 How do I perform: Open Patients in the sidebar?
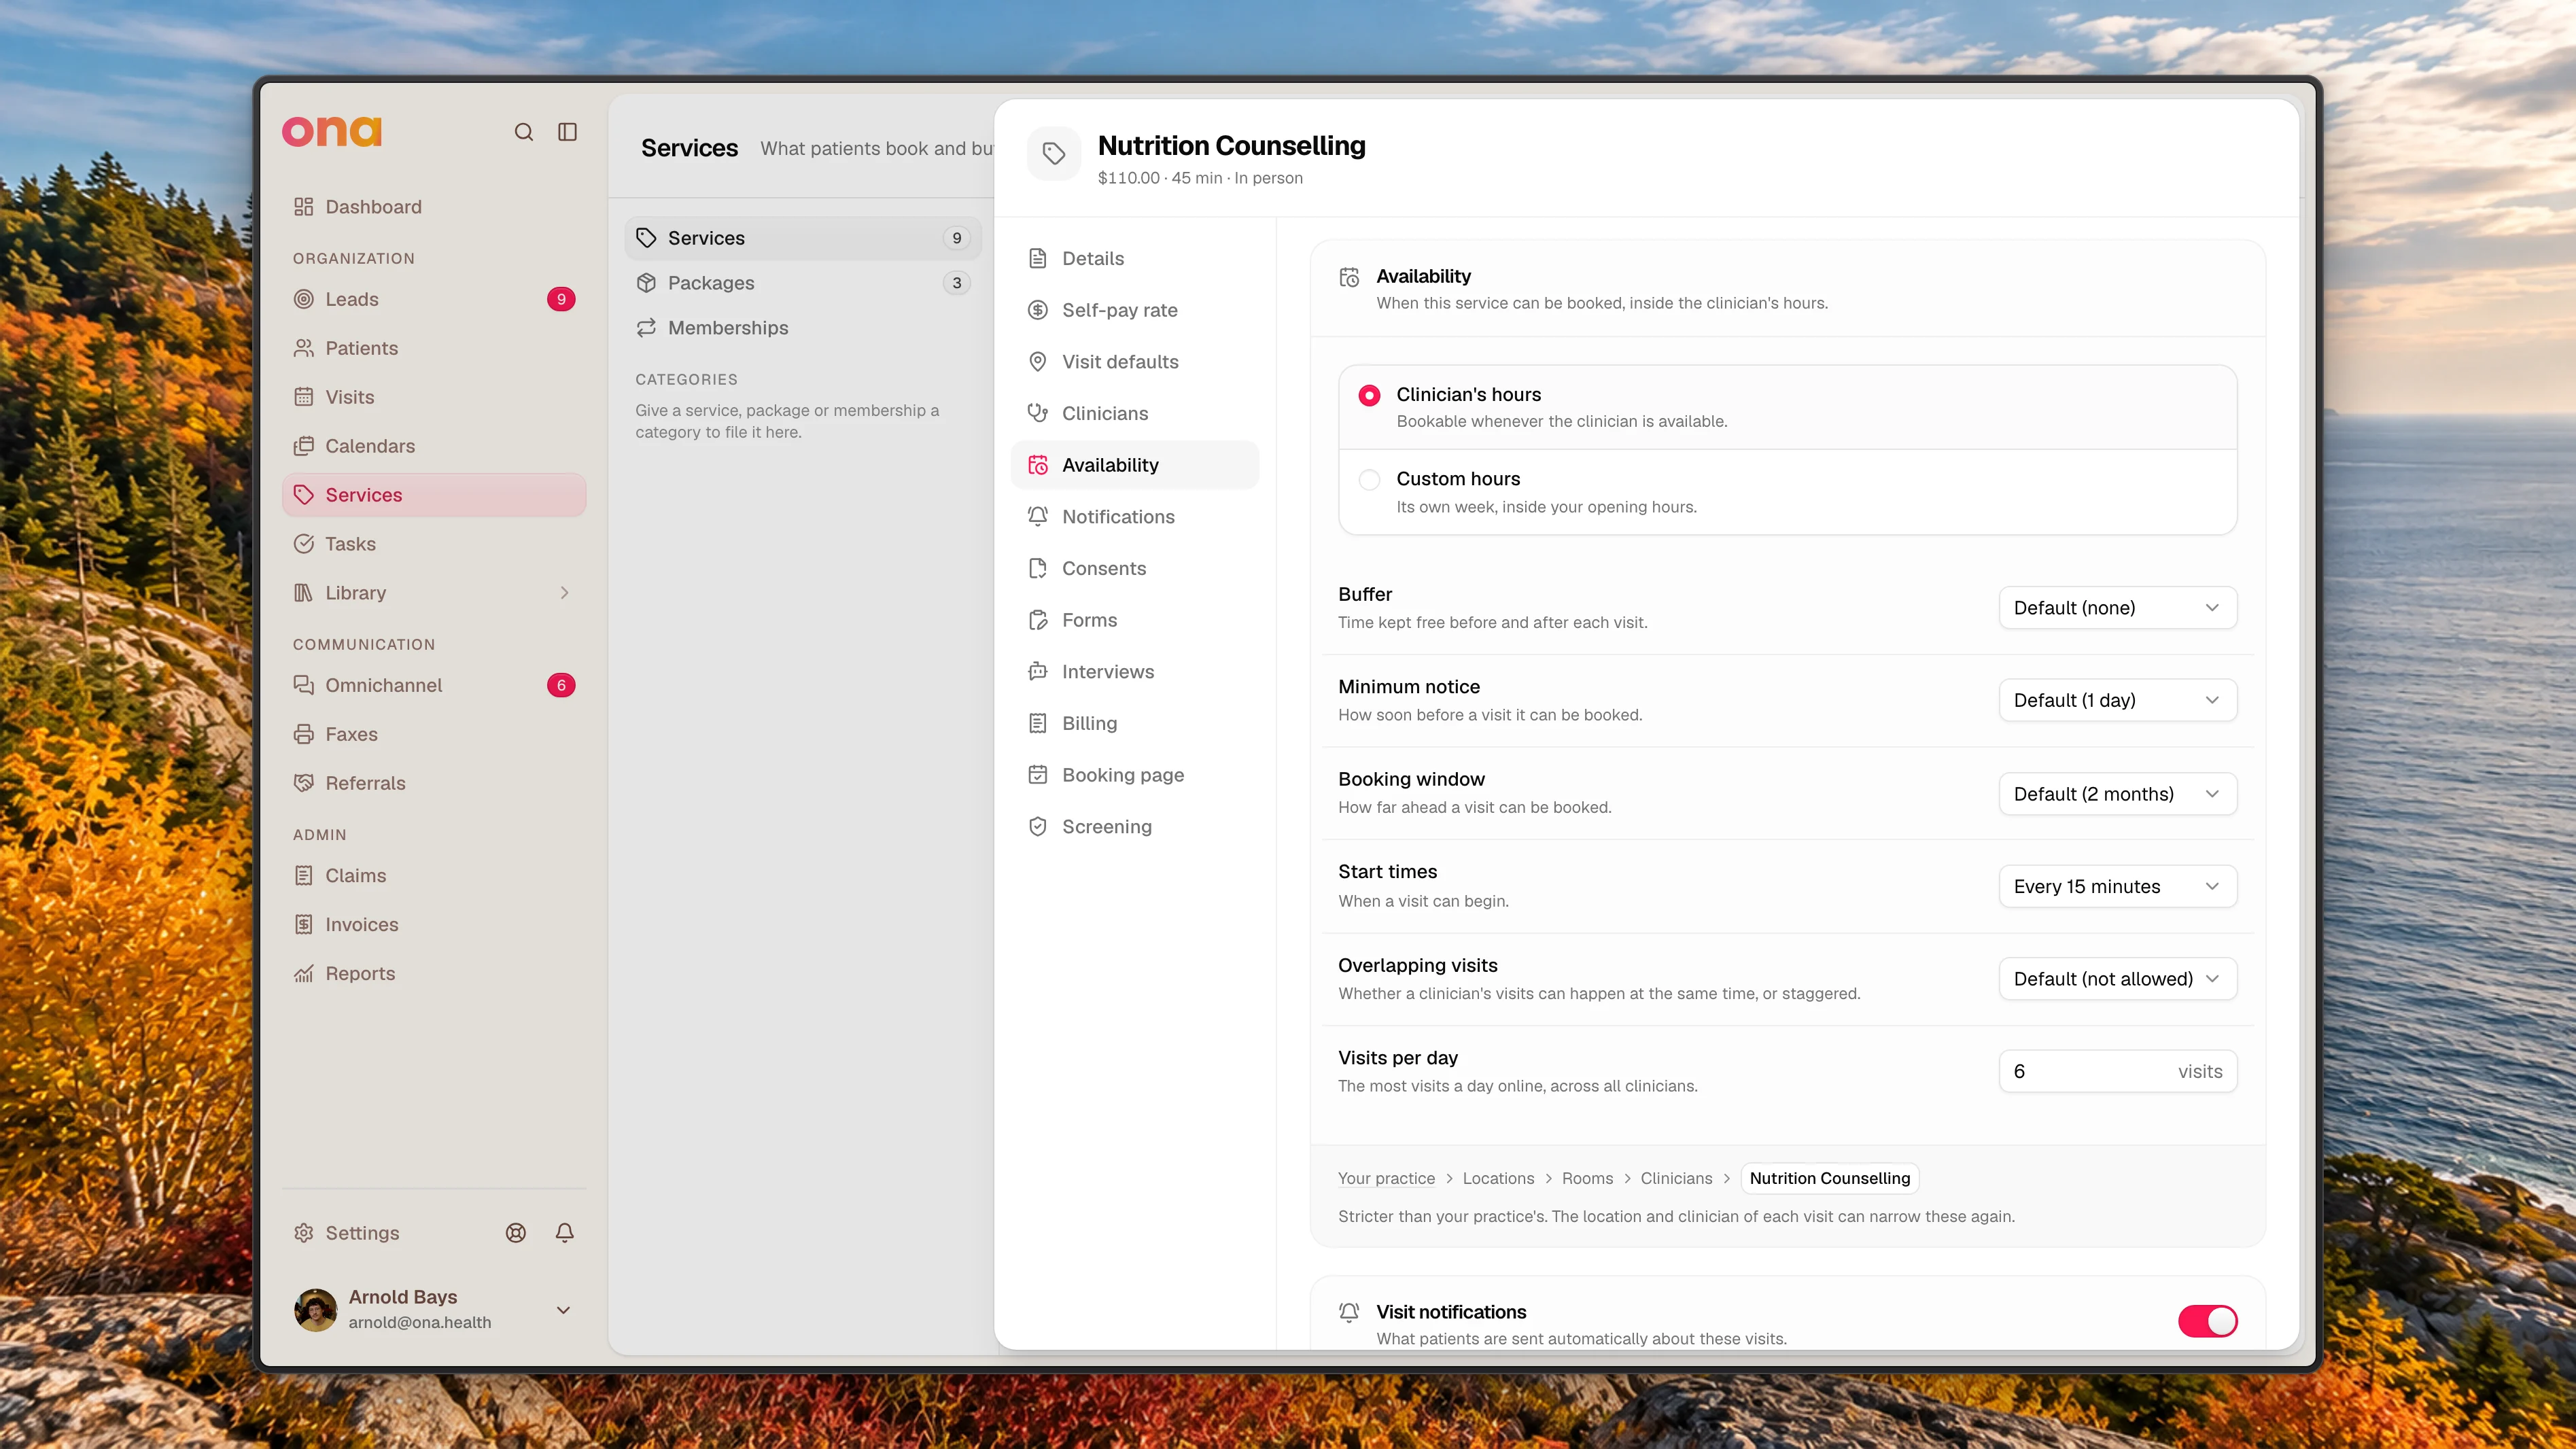pyautogui.click(x=434, y=348)
